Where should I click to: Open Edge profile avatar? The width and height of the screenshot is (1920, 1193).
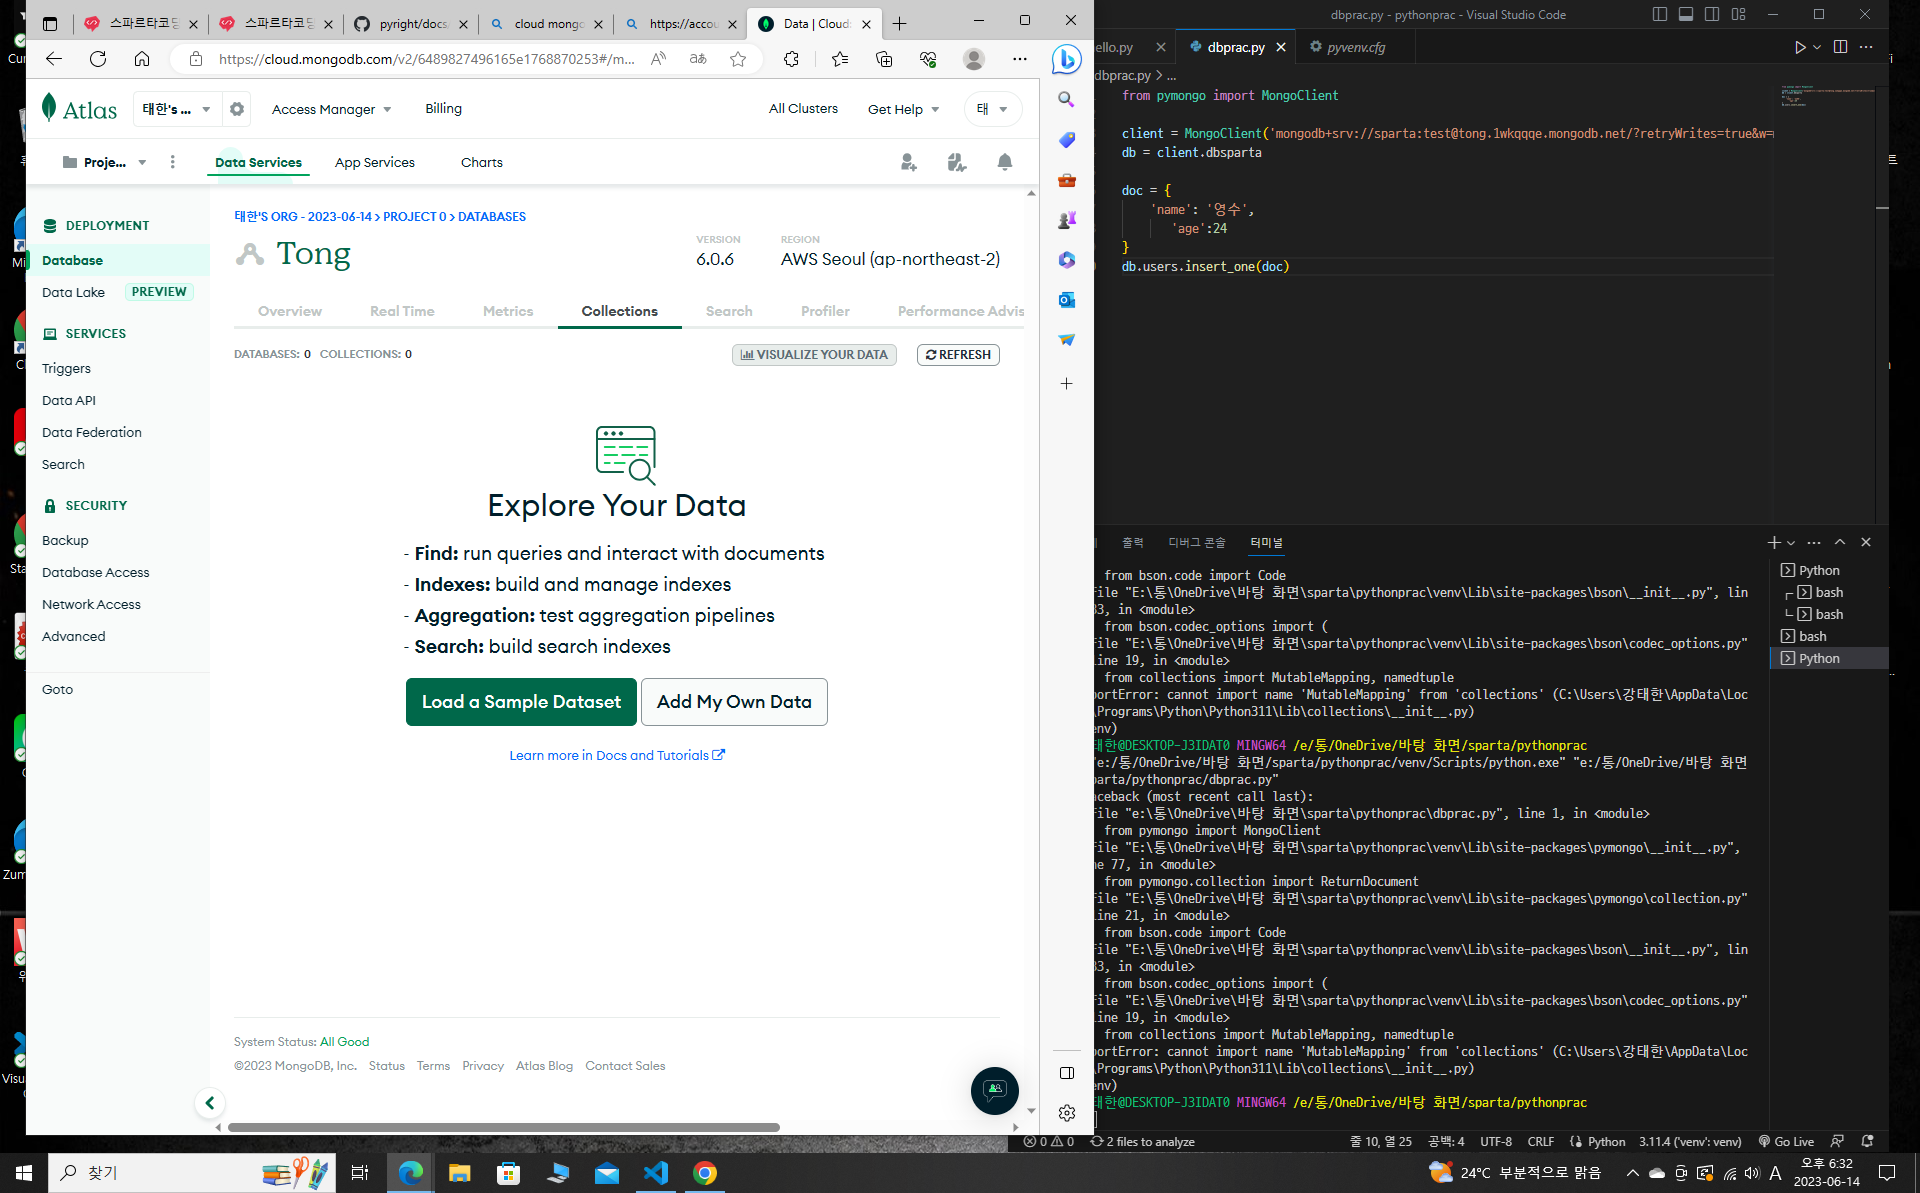coord(973,59)
